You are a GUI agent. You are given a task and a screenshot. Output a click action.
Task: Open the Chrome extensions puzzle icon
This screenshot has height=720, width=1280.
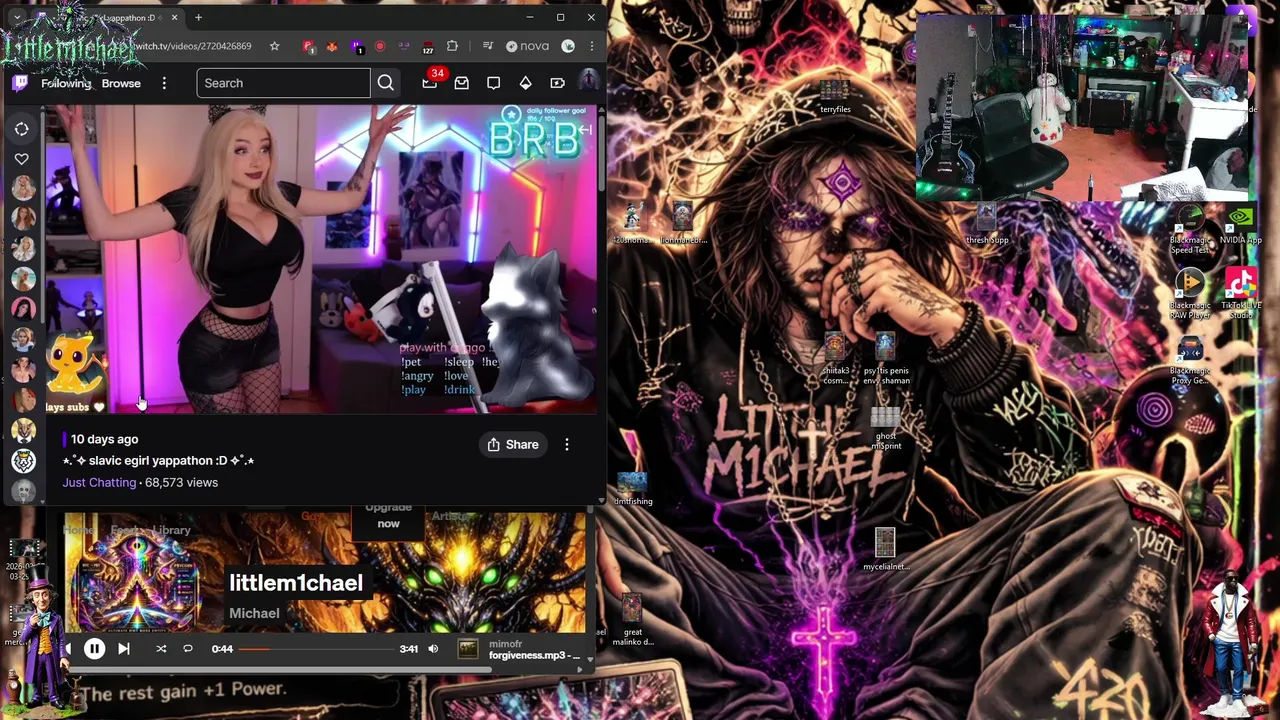pos(452,46)
